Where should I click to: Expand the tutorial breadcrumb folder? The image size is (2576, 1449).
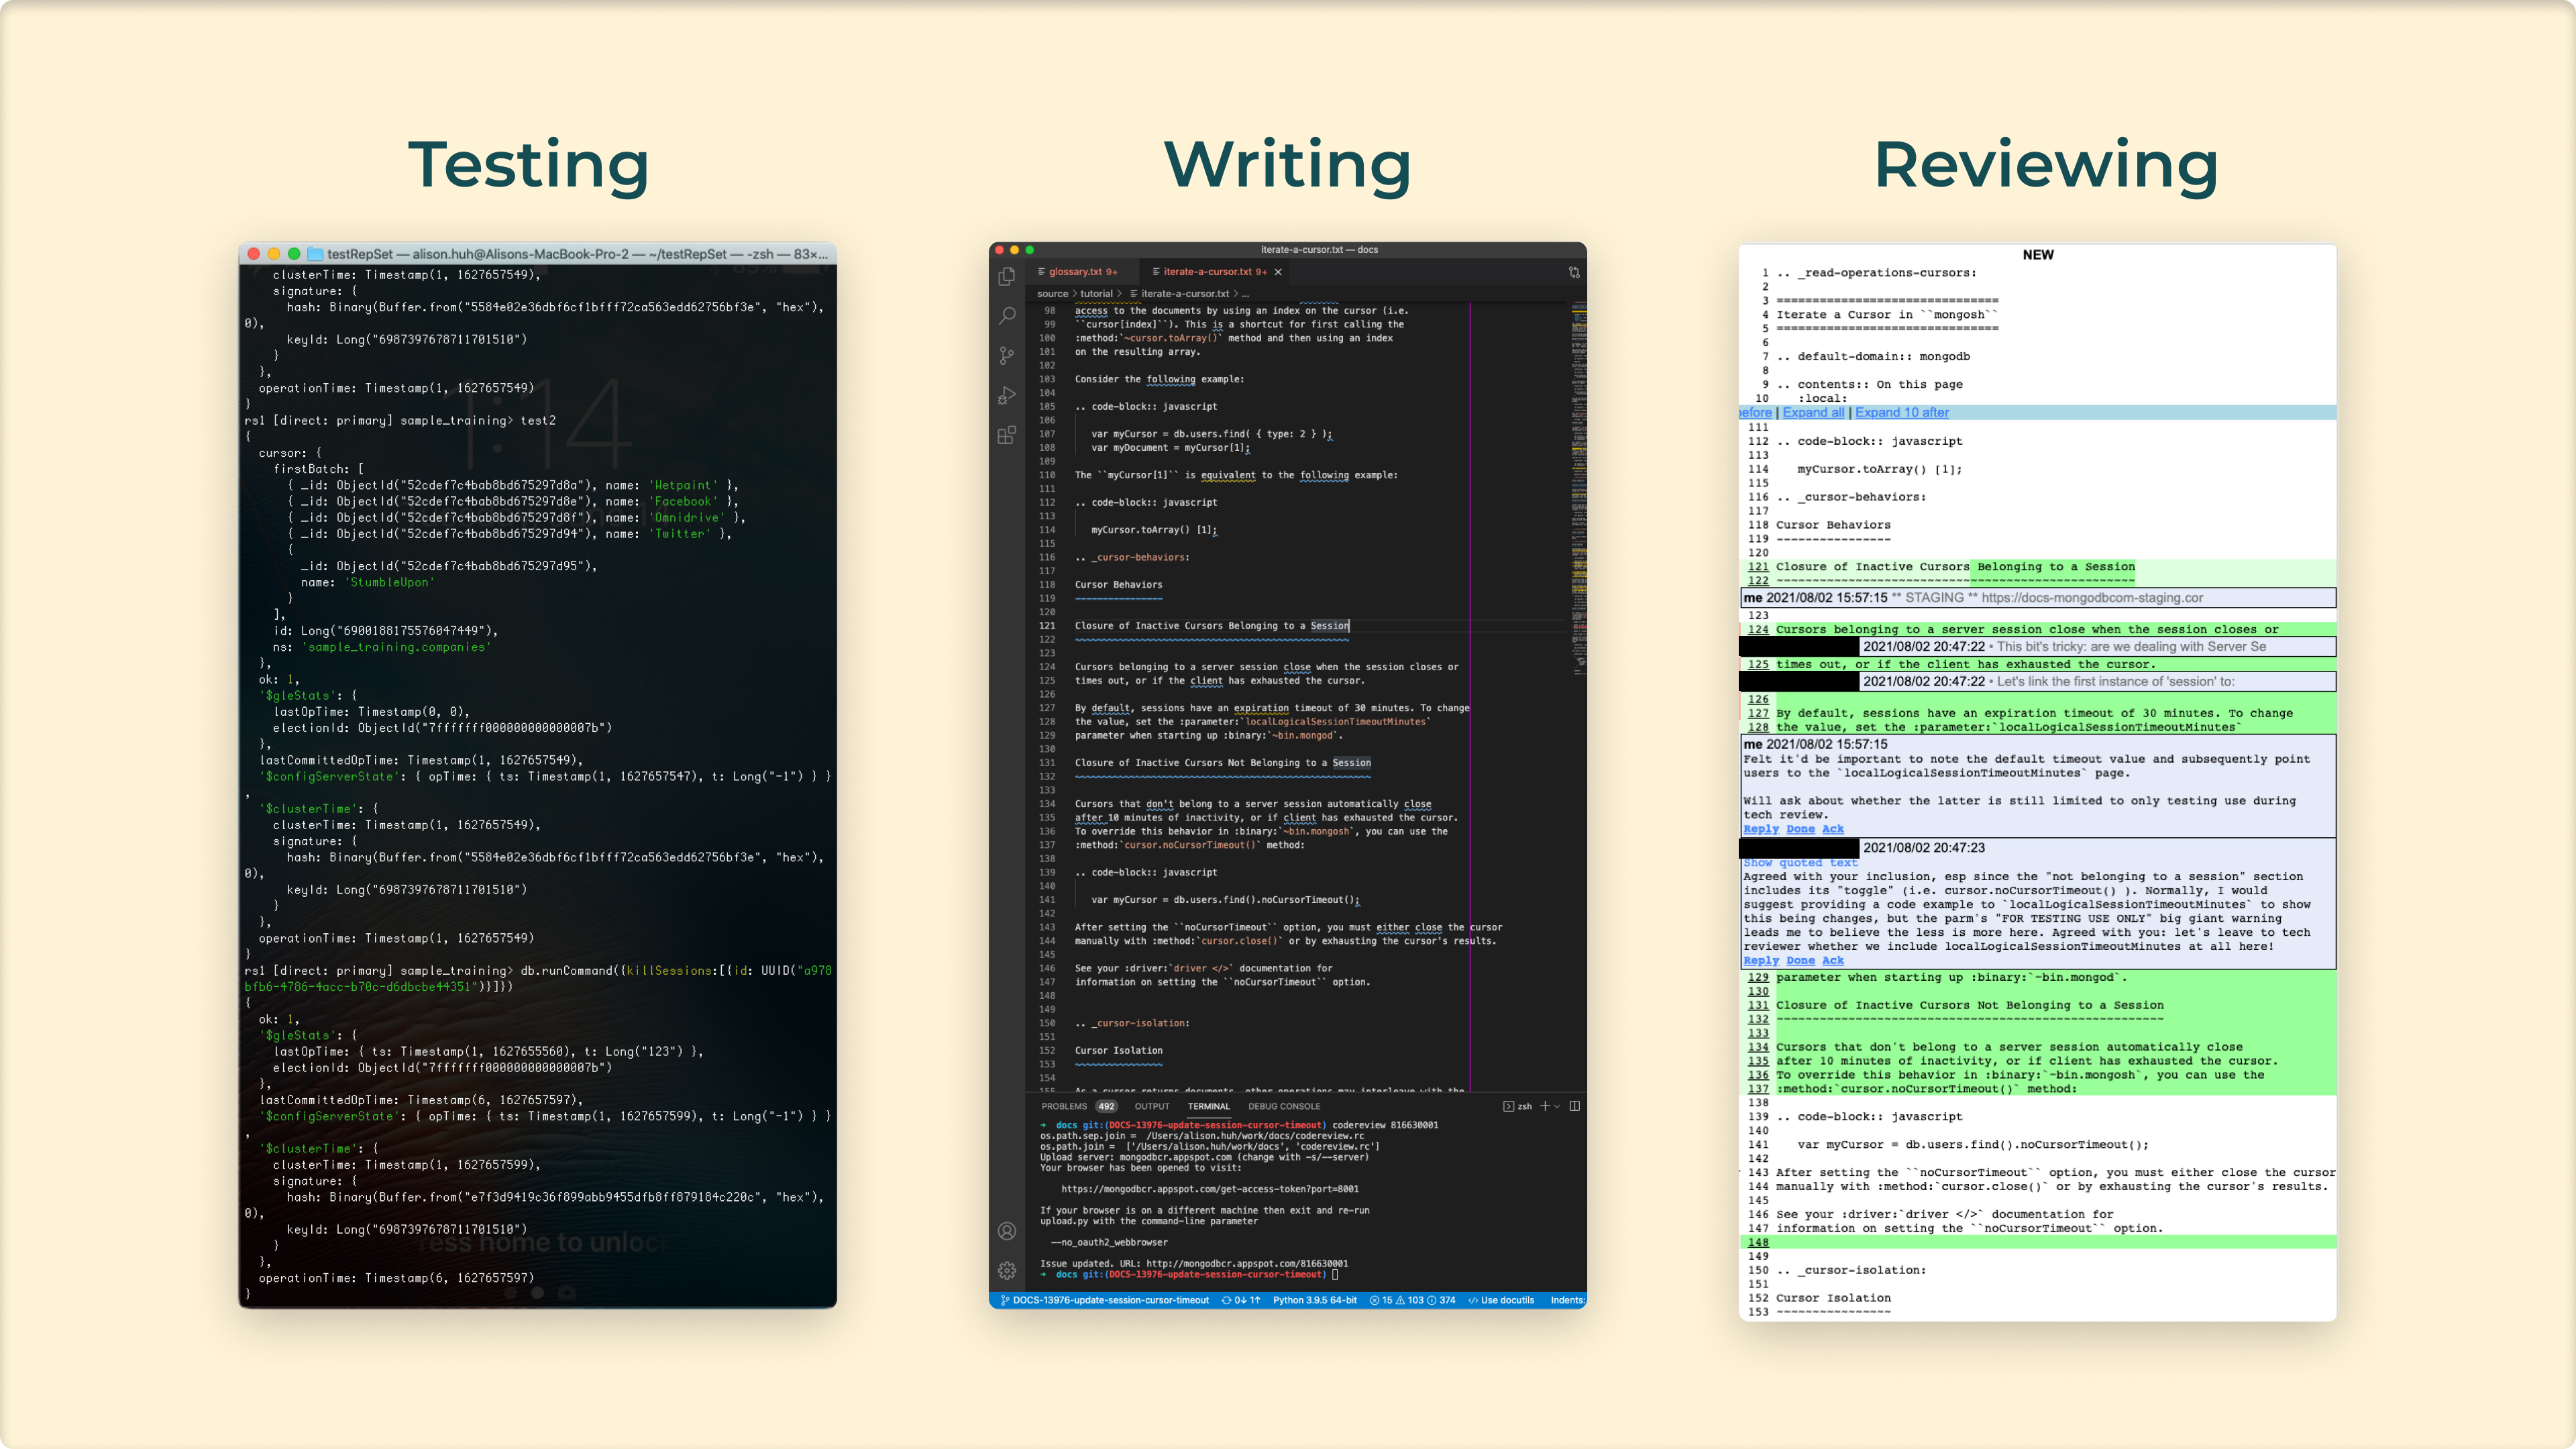pos(1096,294)
